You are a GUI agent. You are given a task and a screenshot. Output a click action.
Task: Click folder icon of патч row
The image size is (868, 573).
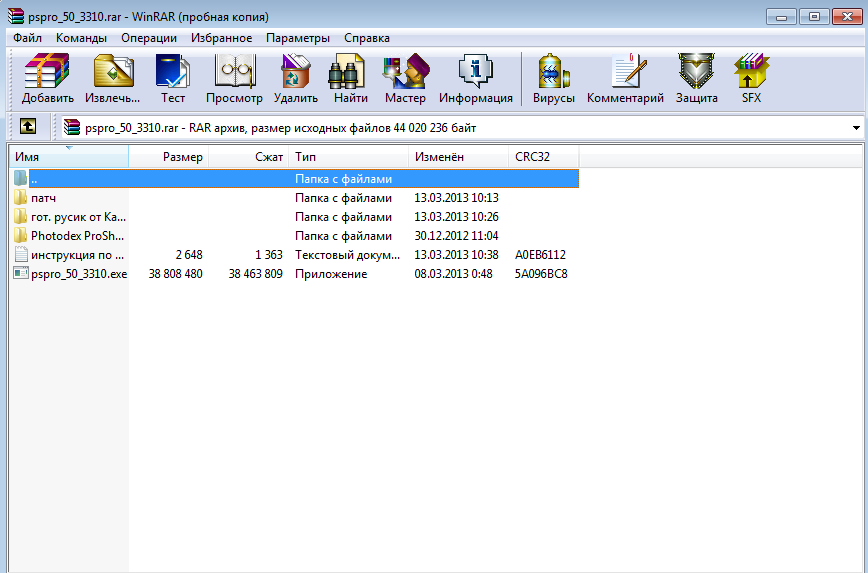pos(20,198)
